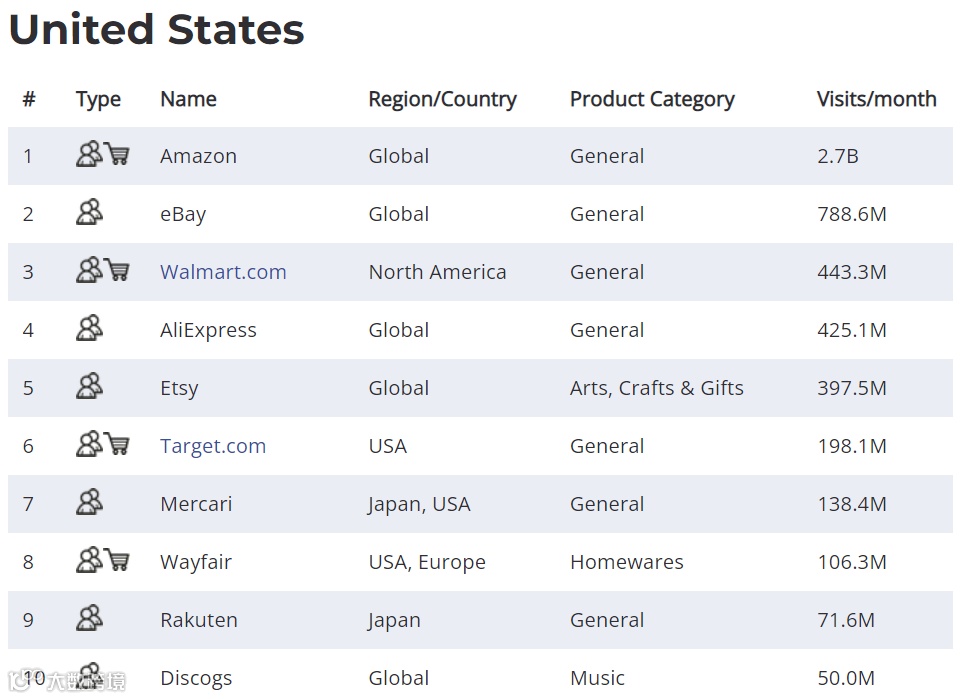Click the Type column header

click(98, 99)
